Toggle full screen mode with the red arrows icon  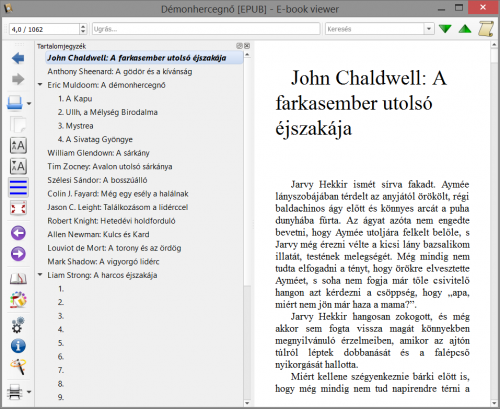coord(18,208)
